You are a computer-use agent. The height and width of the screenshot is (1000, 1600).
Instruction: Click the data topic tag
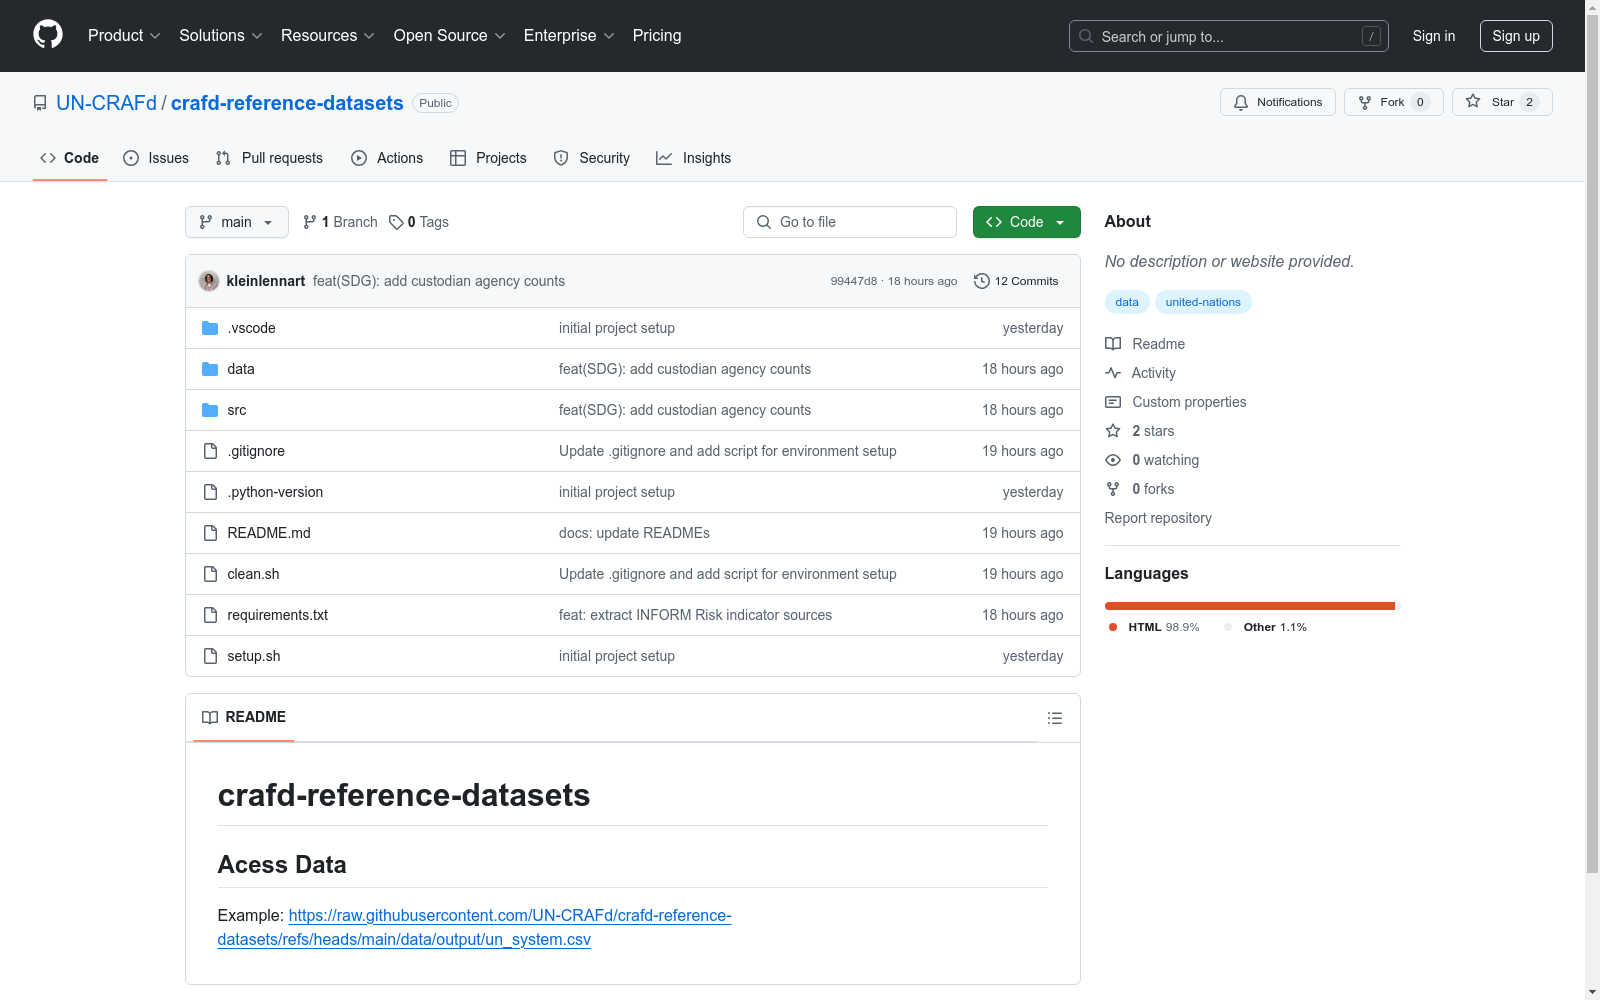click(1127, 302)
